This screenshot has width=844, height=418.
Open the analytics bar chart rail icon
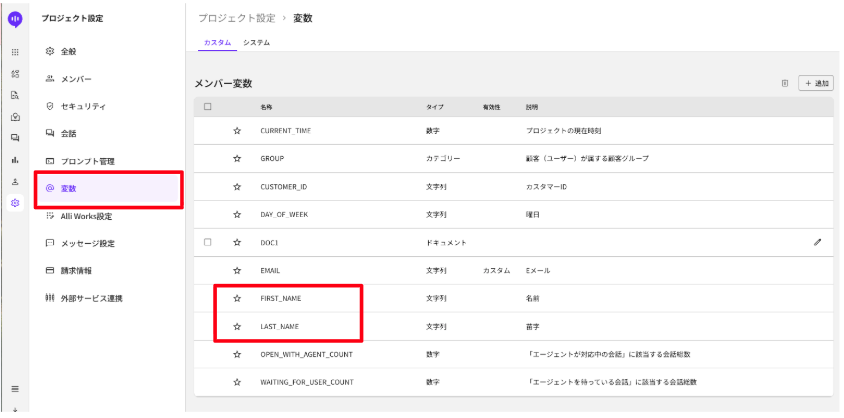point(14,159)
